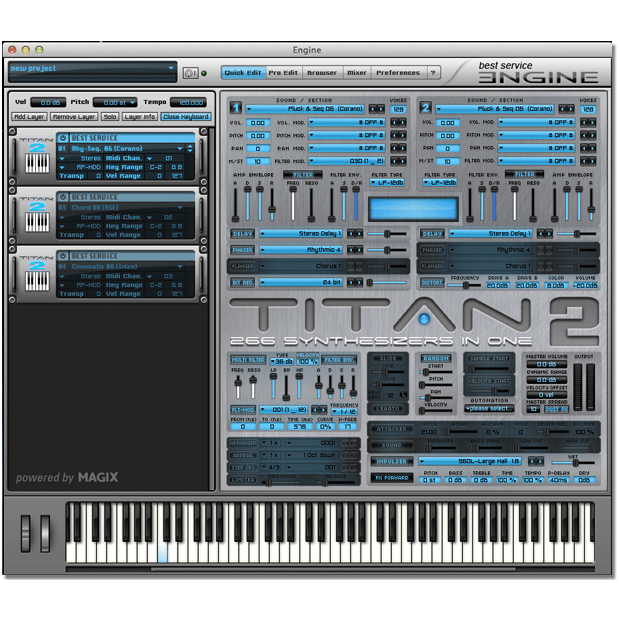Select the Titan 2 keyboard thumbnail of layer 01
Image resolution: width=620 pixels, height=620 pixels.
(x=37, y=163)
